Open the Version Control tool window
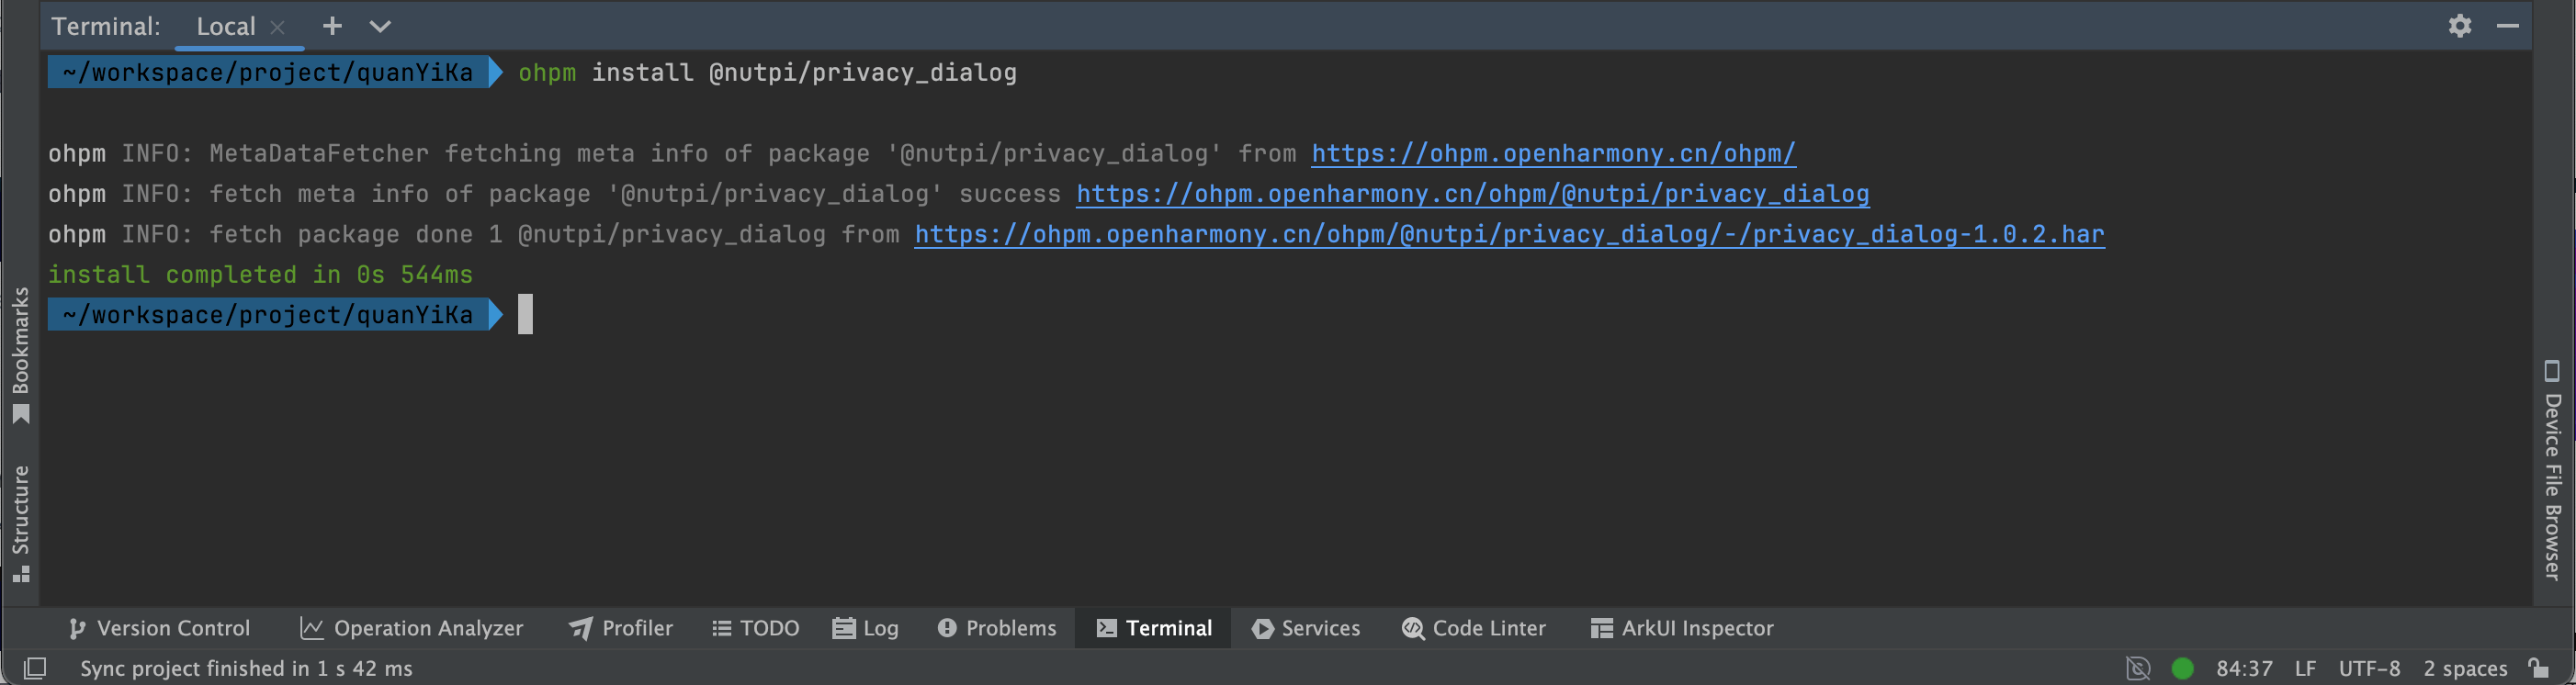Screen dimensions: 2576x685 pyautogui.click(x=160, y=628)
